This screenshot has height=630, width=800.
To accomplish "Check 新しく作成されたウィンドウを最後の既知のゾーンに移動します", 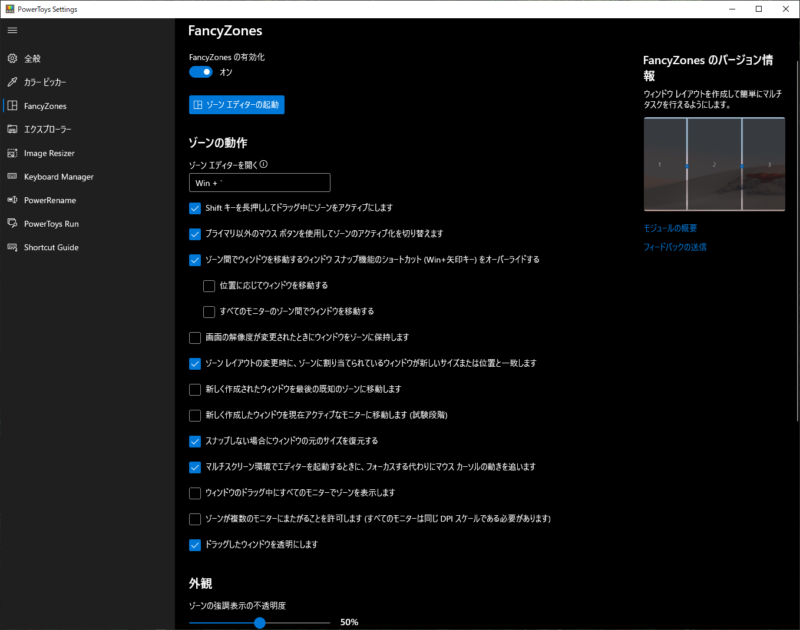I will click(x=195, y=390).
